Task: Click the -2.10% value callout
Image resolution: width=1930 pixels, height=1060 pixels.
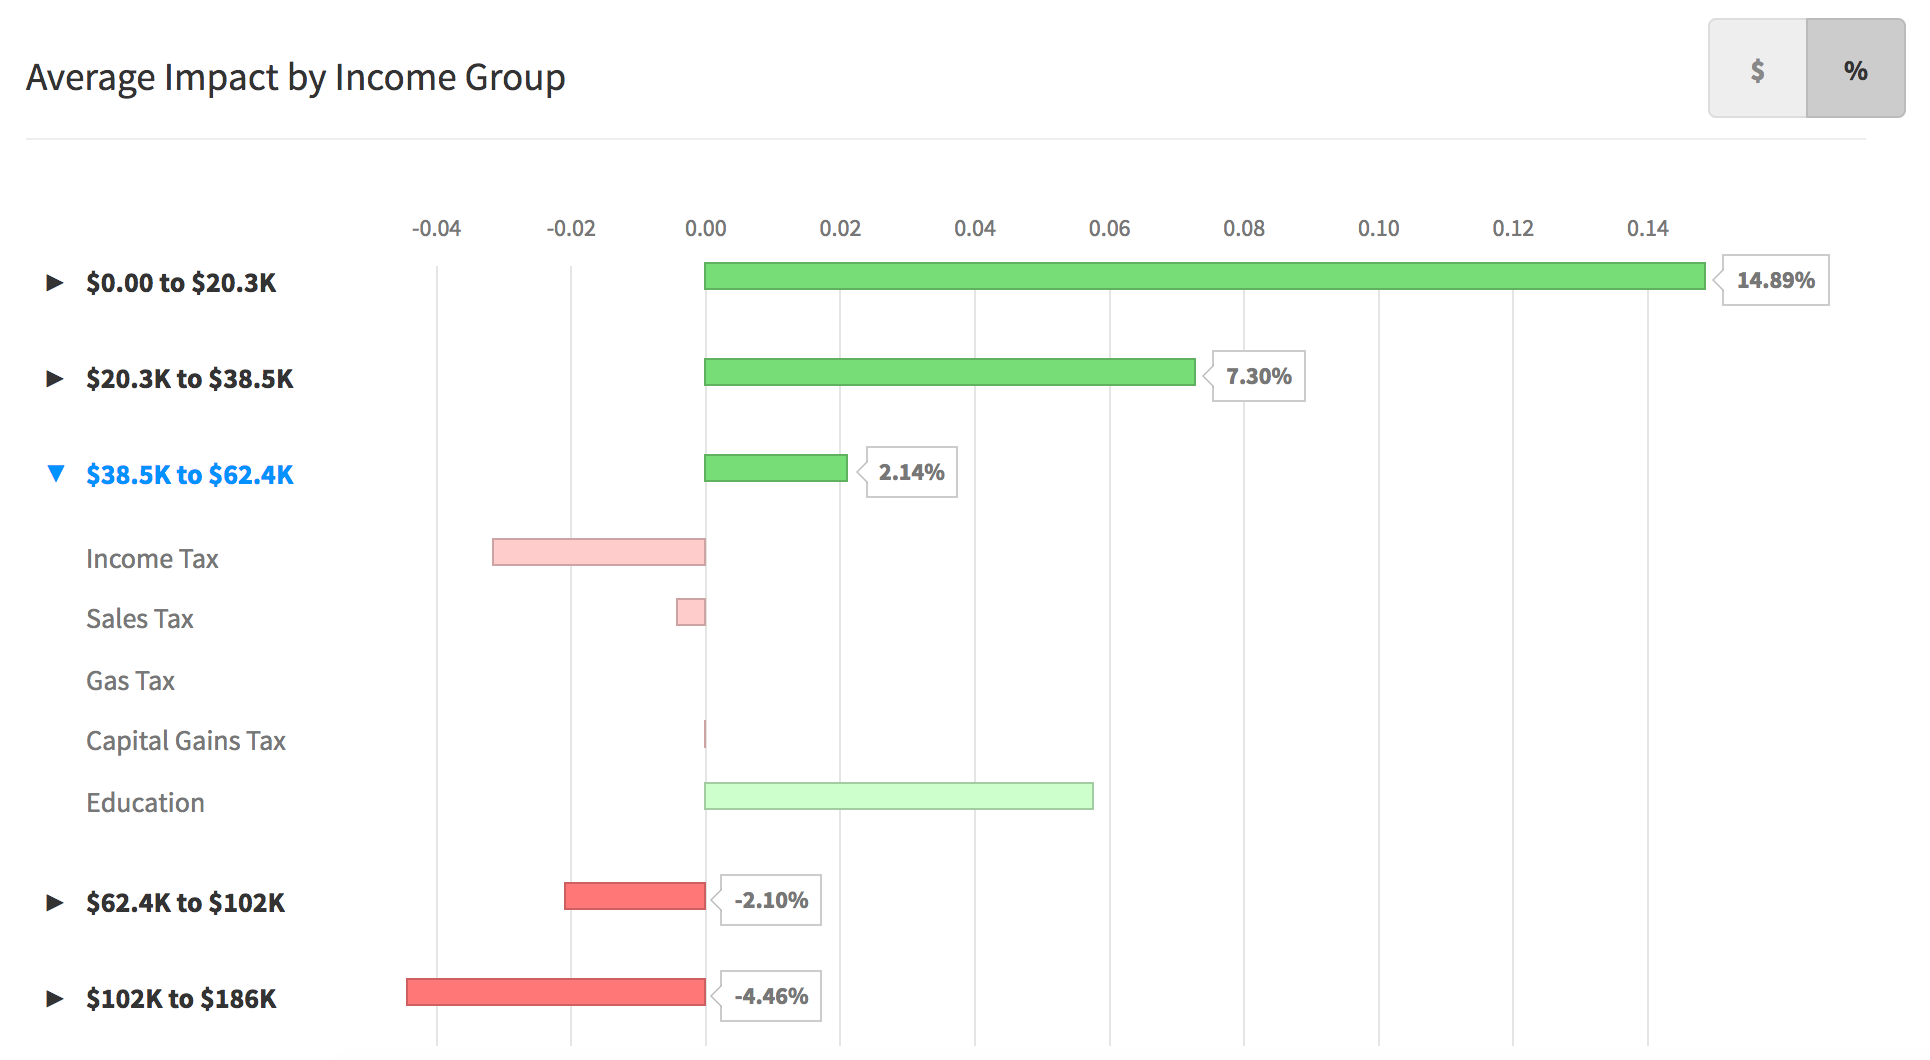Action: click(771, 900)
